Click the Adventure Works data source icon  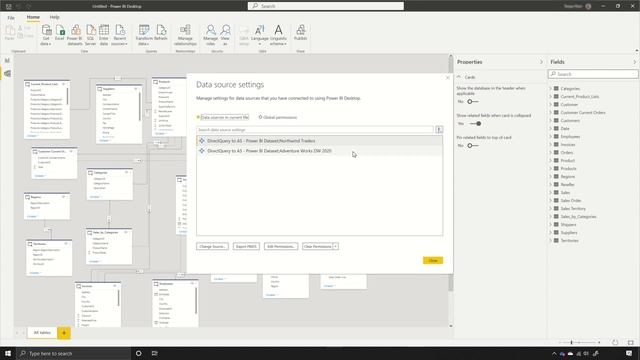pos(202,151)
